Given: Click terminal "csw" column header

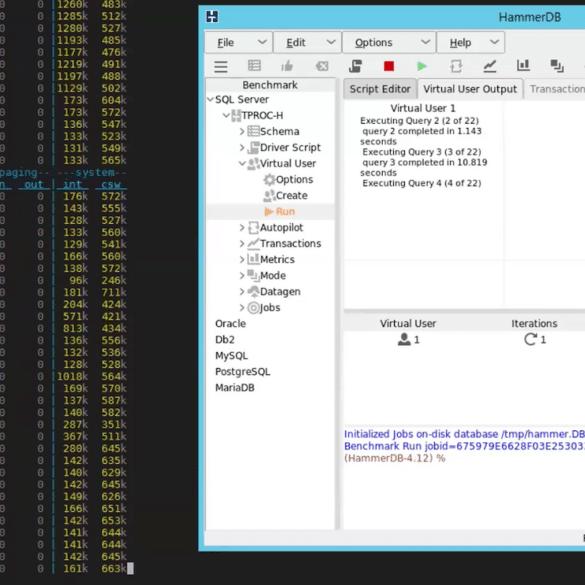Looking at the screenshot, I should (x=111, y=184).
